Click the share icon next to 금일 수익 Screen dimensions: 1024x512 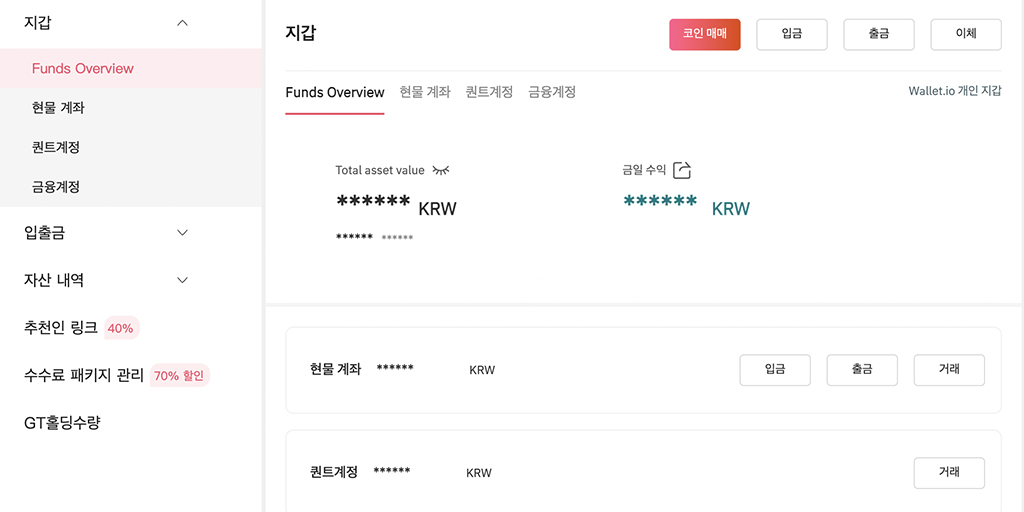point(682,171)
